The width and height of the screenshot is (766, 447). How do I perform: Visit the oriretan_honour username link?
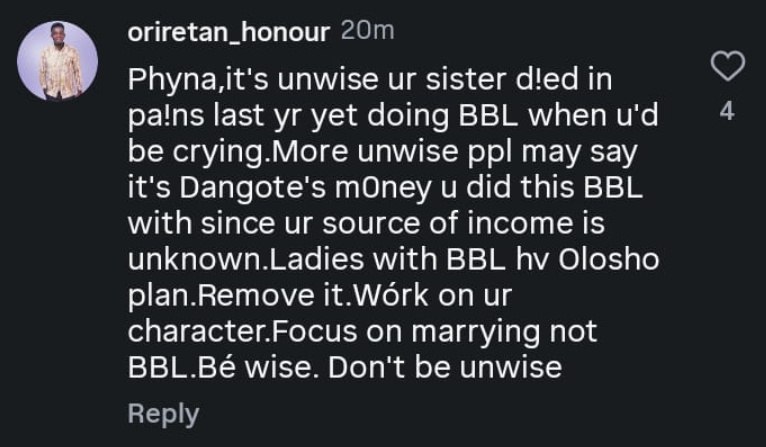pos(229,32)
